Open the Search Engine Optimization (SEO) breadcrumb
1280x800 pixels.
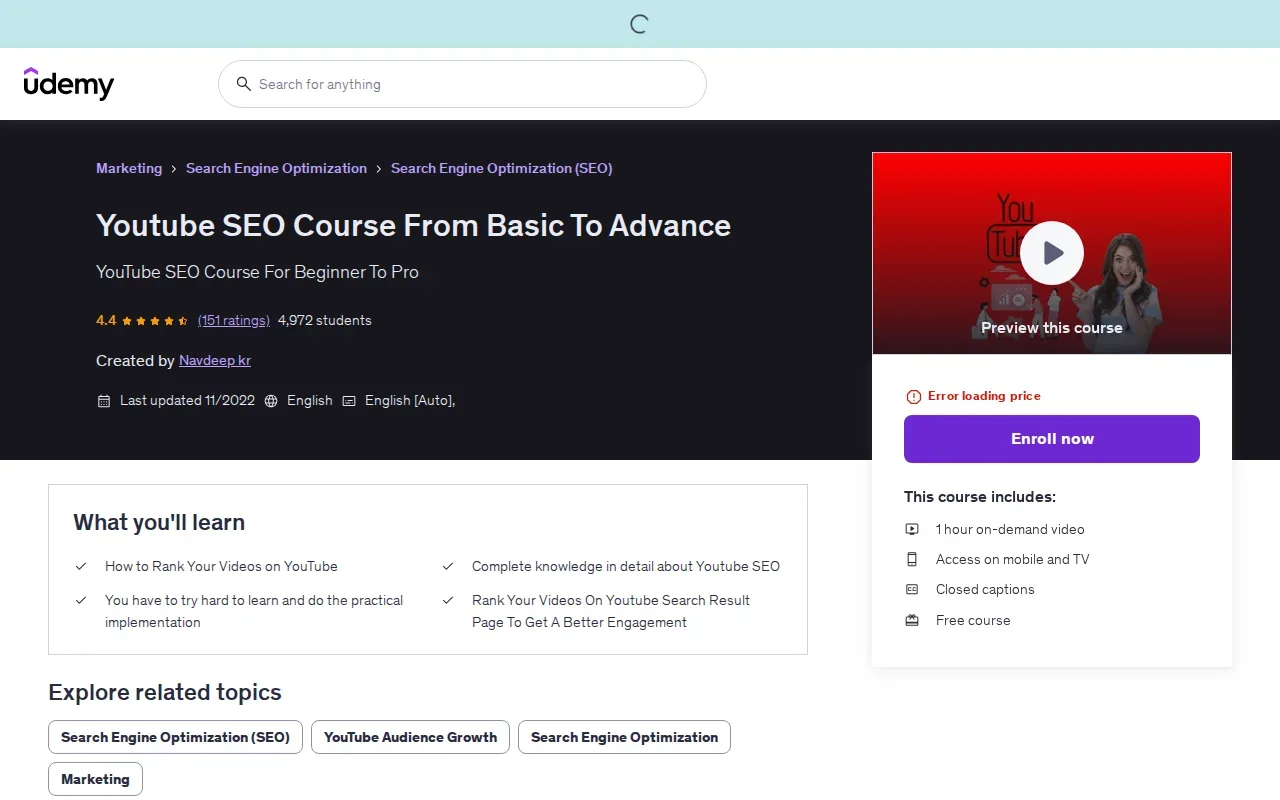tap(501, 168)
